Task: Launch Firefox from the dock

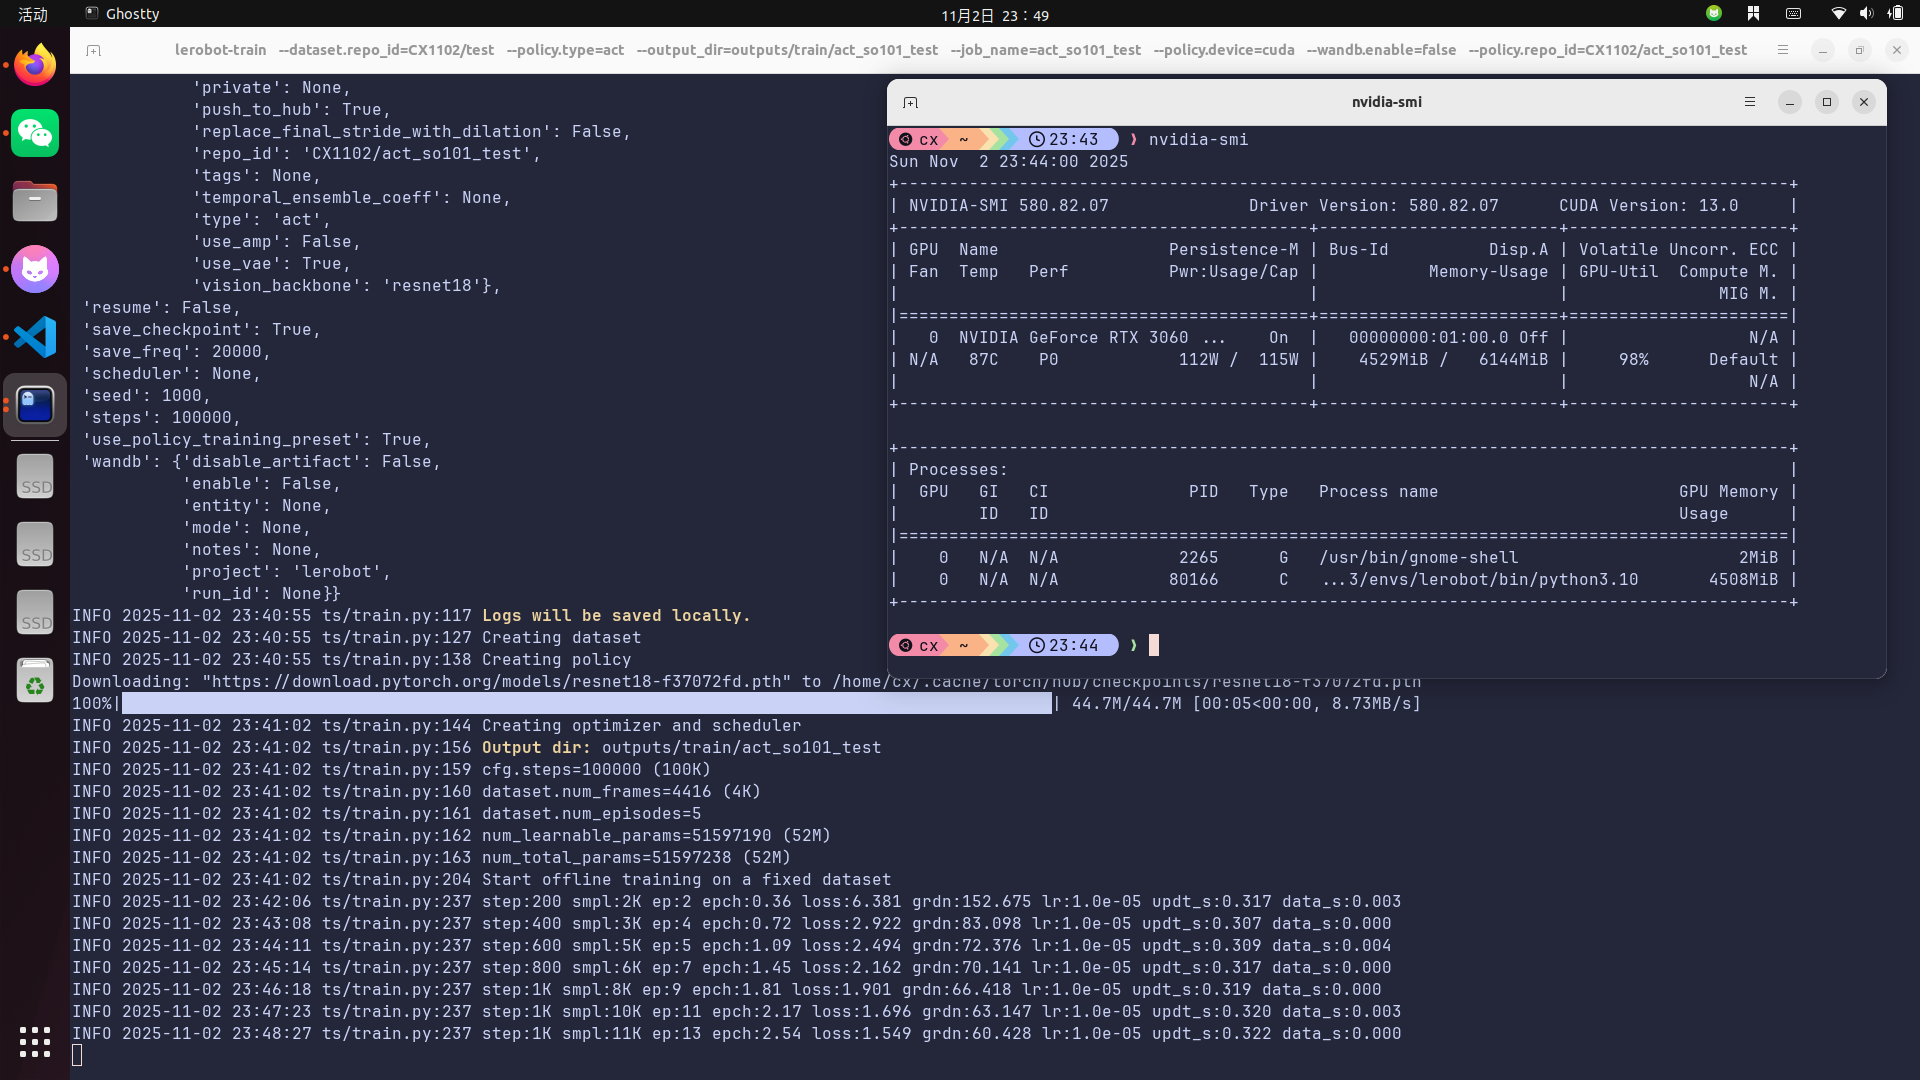Action: tap(35, 65)
